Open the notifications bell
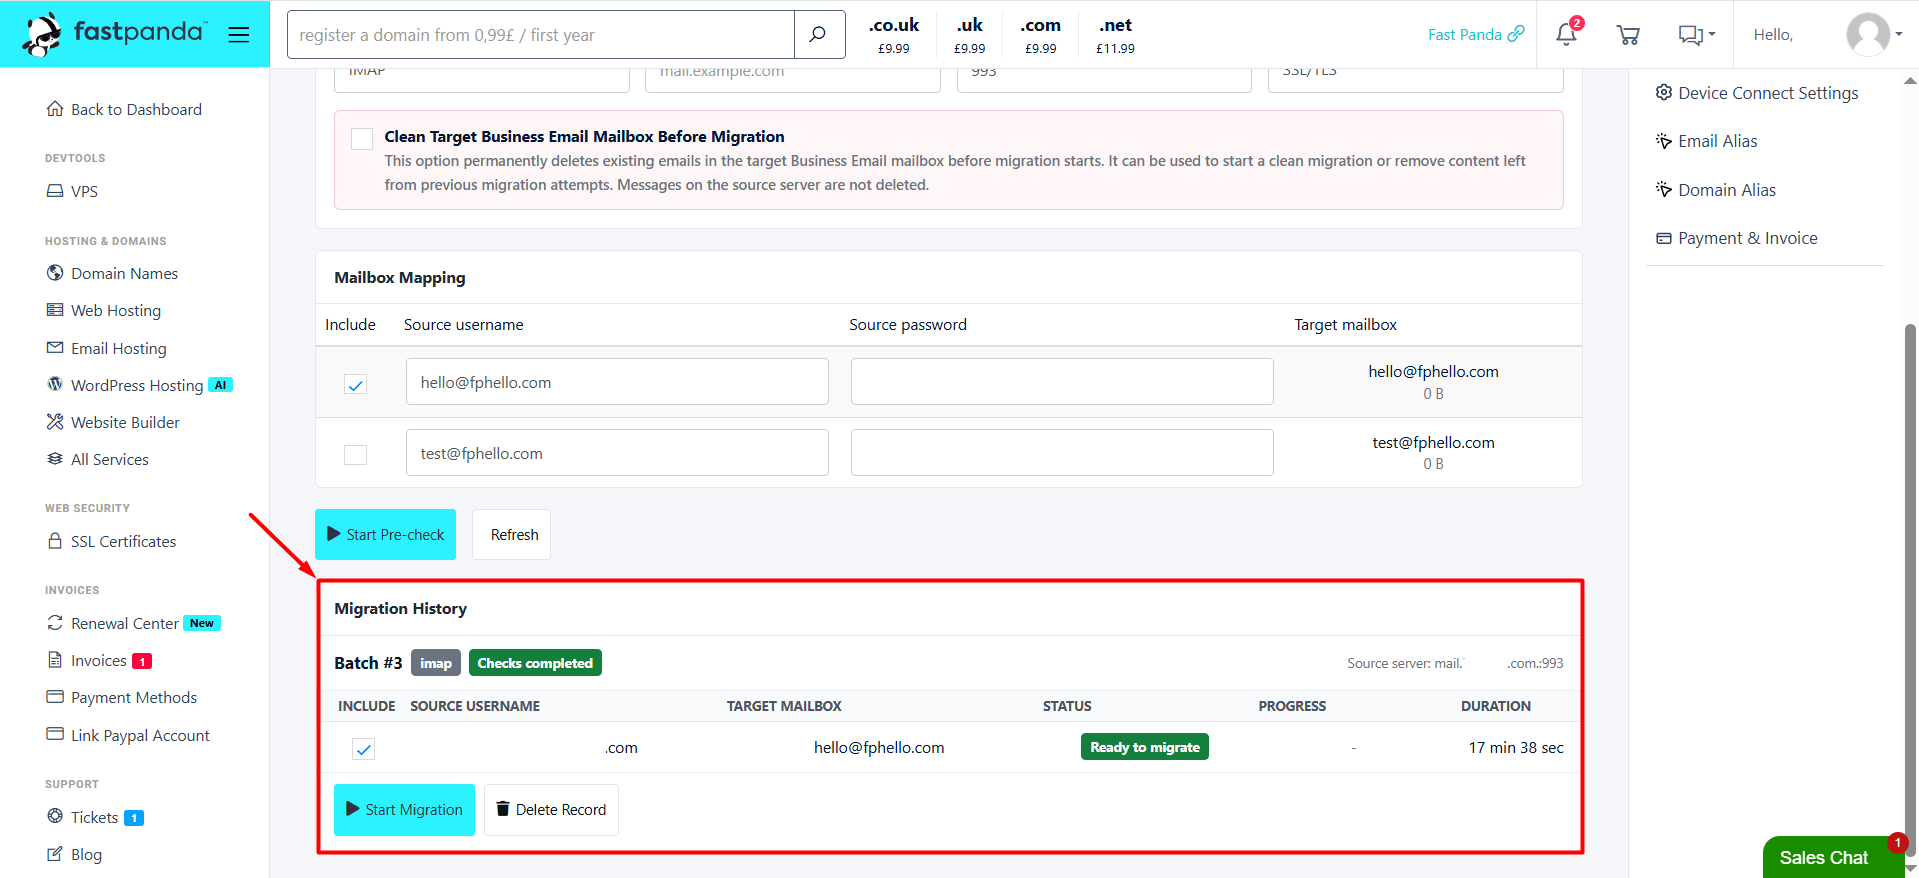This screenshot has height=878, width=1919. pos(1566,35)
